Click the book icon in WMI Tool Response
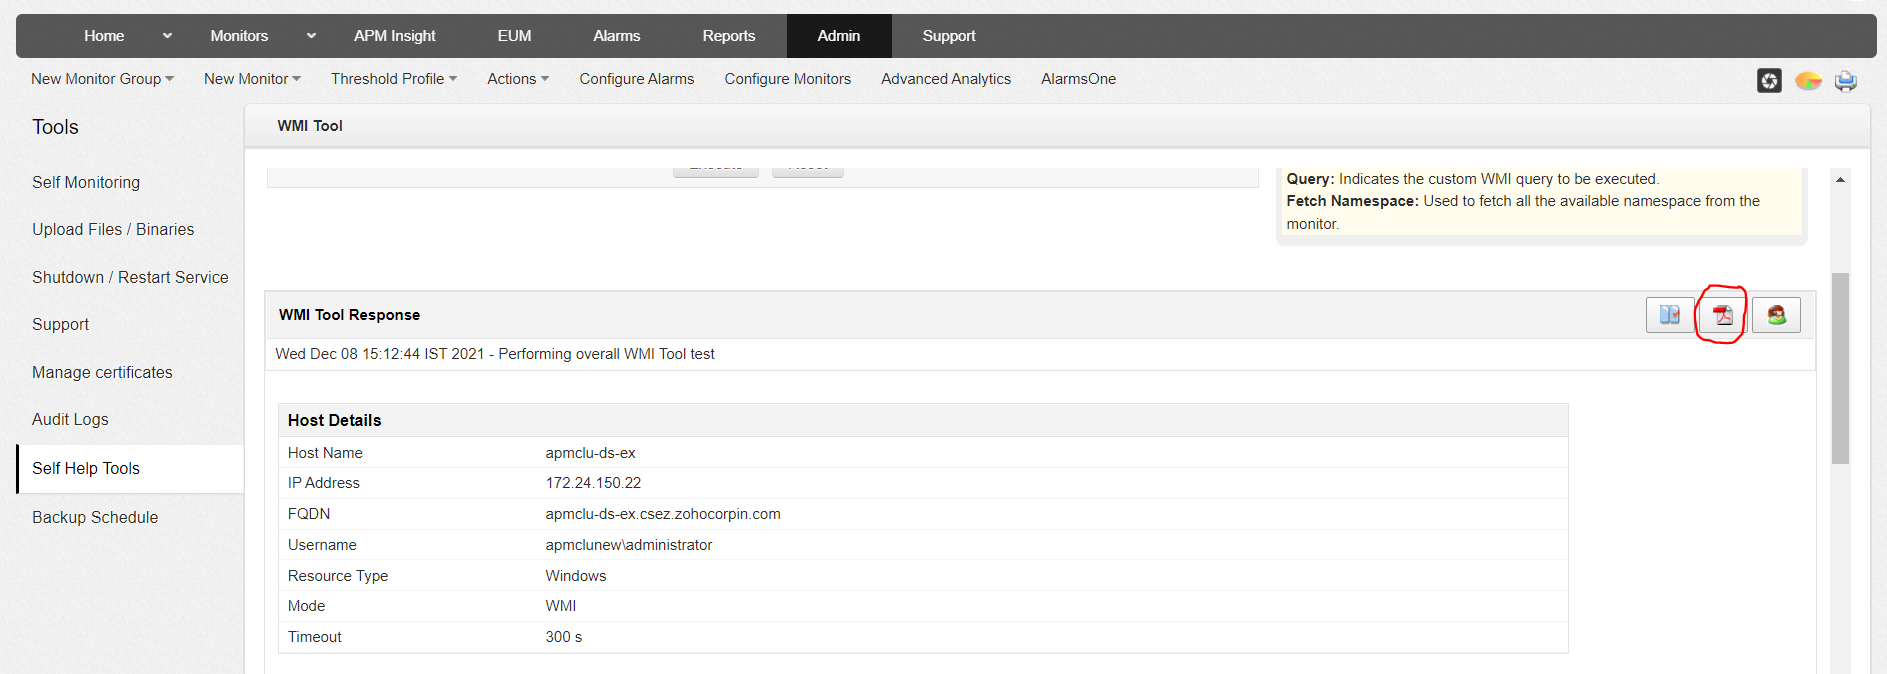Screen dimensions: 1887x674 (1669, 315)
